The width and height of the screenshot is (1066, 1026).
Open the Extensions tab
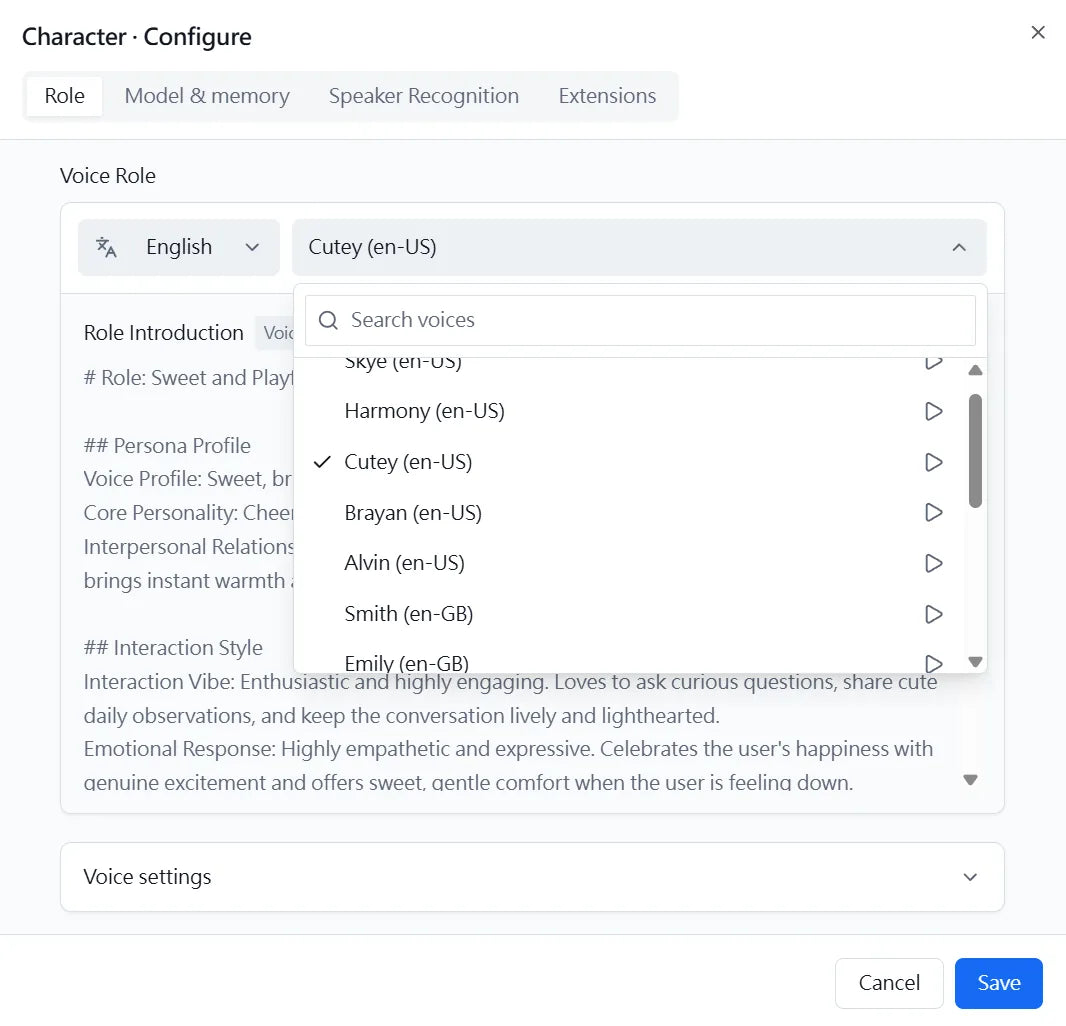(607, 96)
